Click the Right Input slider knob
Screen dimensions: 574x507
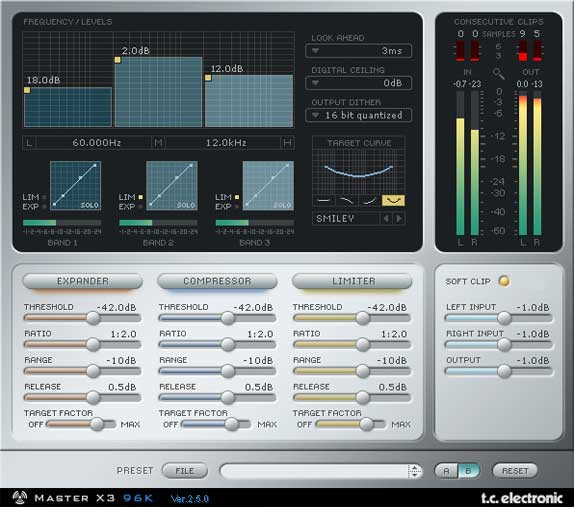[504, 344]
